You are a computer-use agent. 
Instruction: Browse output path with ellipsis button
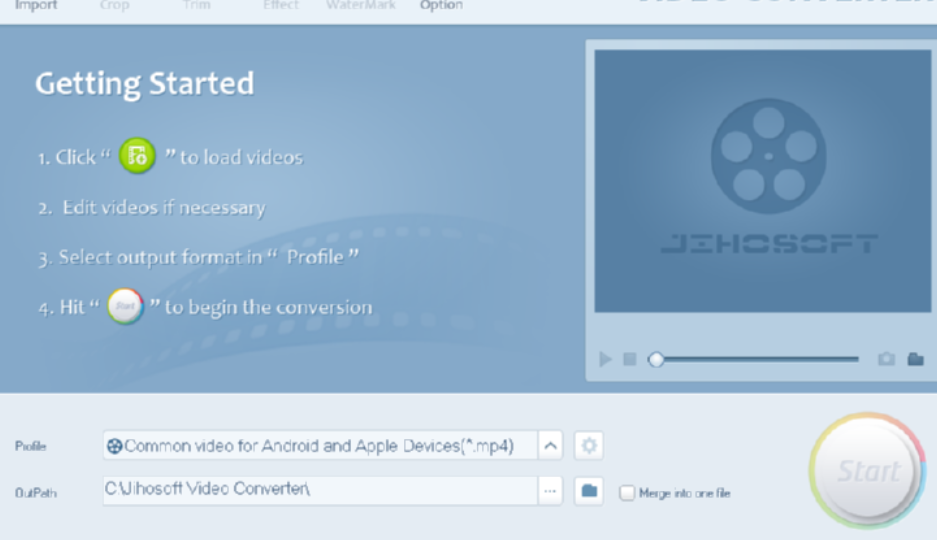pos(550,491)
